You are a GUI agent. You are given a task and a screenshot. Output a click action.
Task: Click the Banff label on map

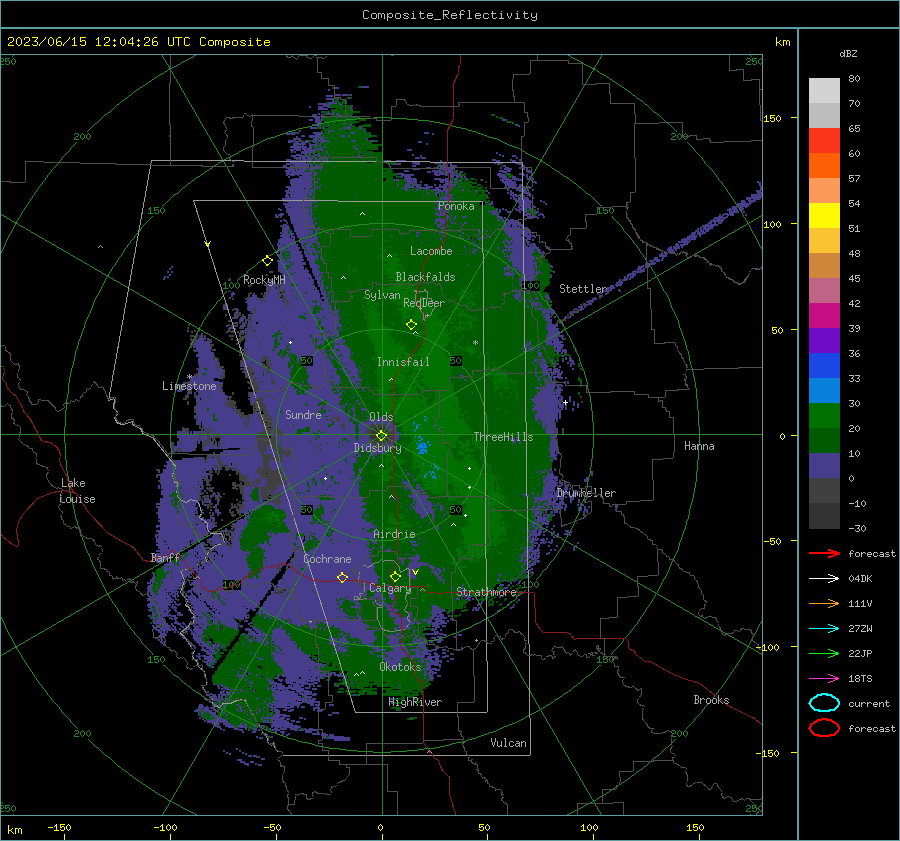click(x=165, y=557)
